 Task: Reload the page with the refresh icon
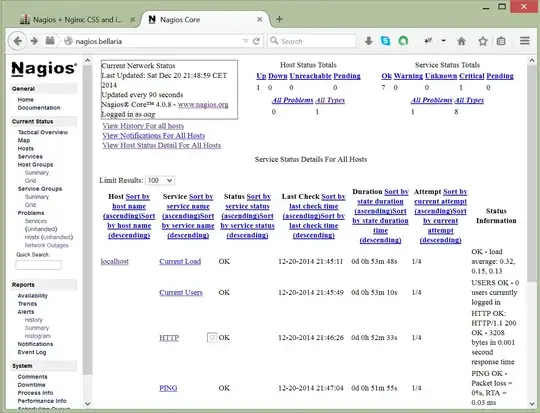click(256, 41)
